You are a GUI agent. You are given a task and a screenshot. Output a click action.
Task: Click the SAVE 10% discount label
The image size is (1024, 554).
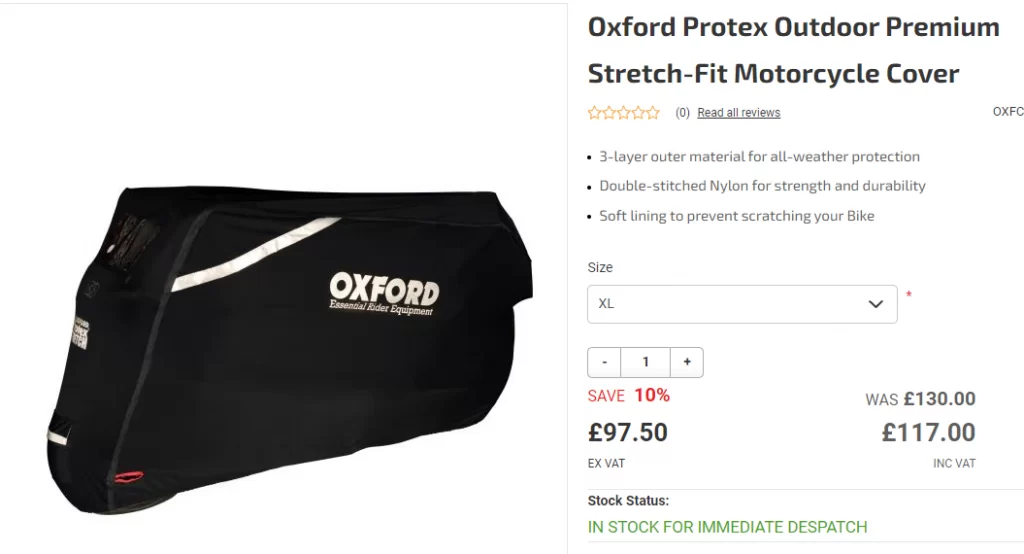click(629, 395)
